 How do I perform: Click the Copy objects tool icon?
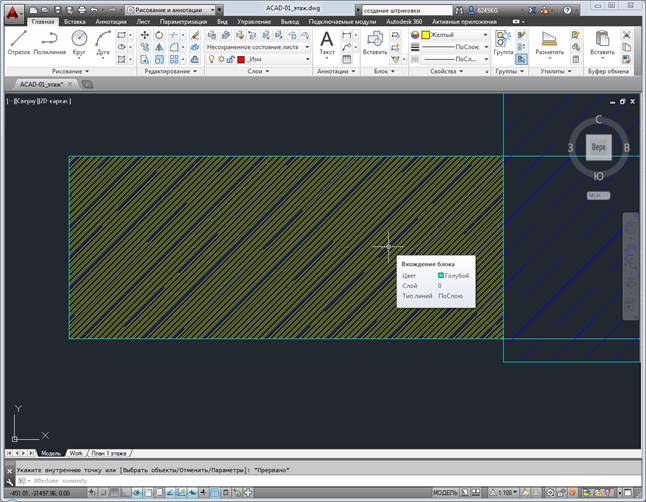click(145, 47)
